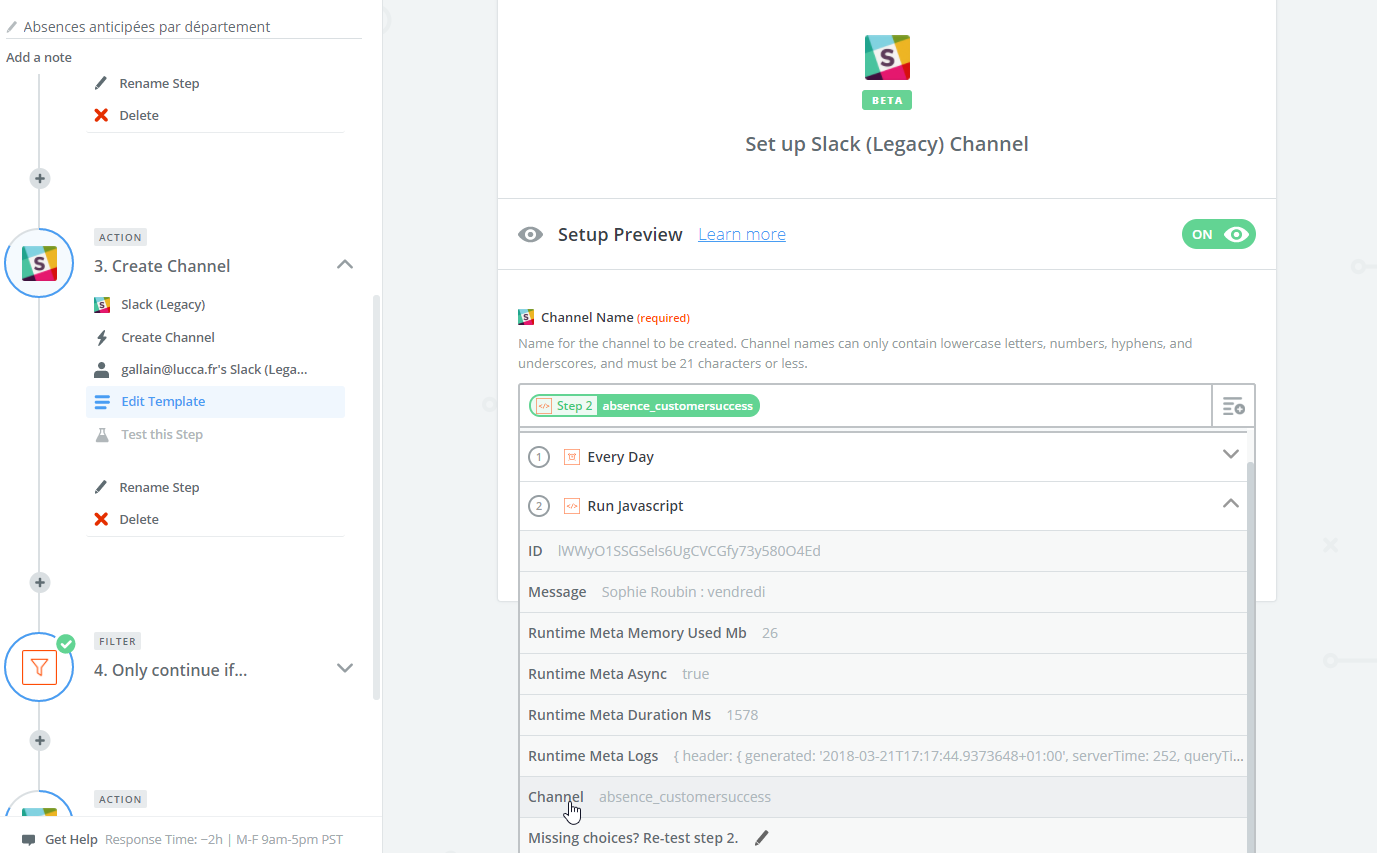Select Runtime Meta Duration Ms row

pyautogui.click(x=883, y=715)
